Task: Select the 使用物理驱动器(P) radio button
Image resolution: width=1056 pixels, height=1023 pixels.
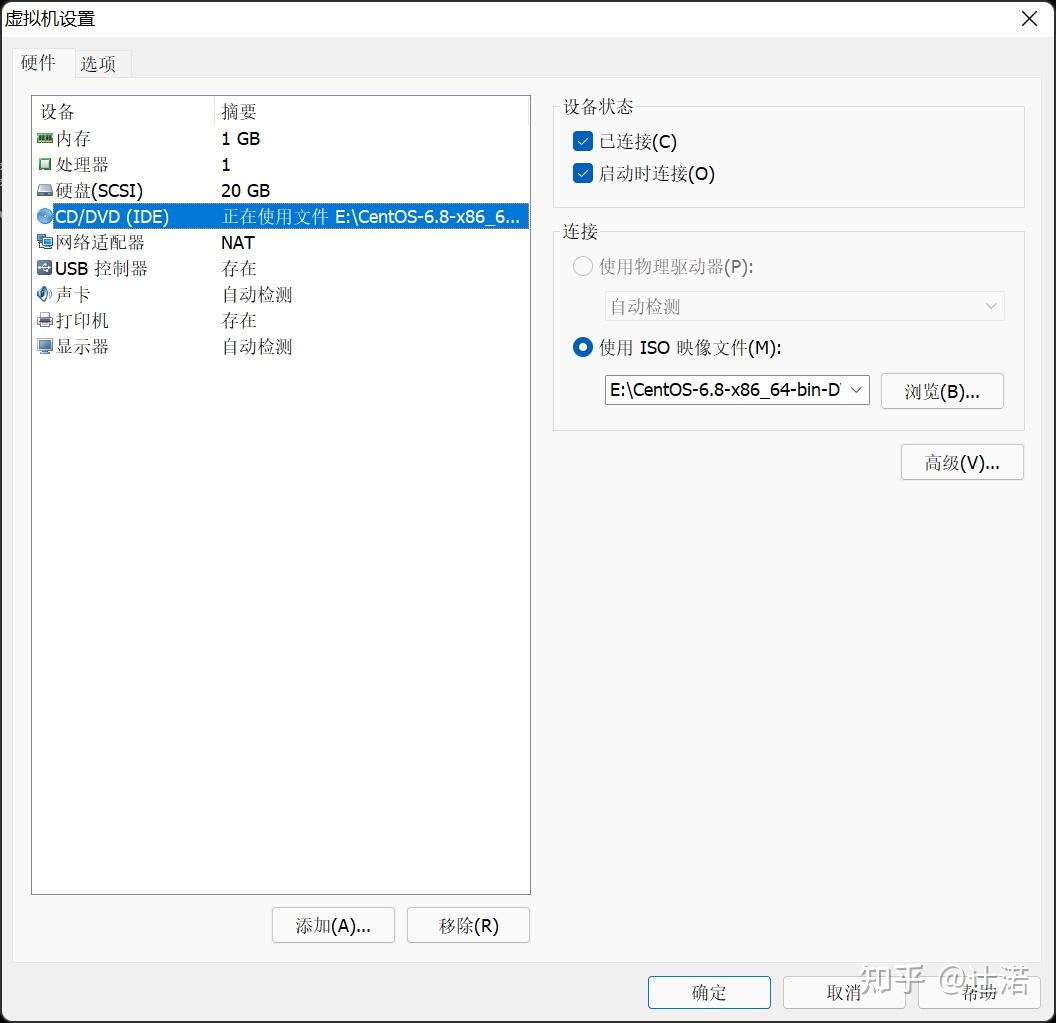Action: coord(582,266)
